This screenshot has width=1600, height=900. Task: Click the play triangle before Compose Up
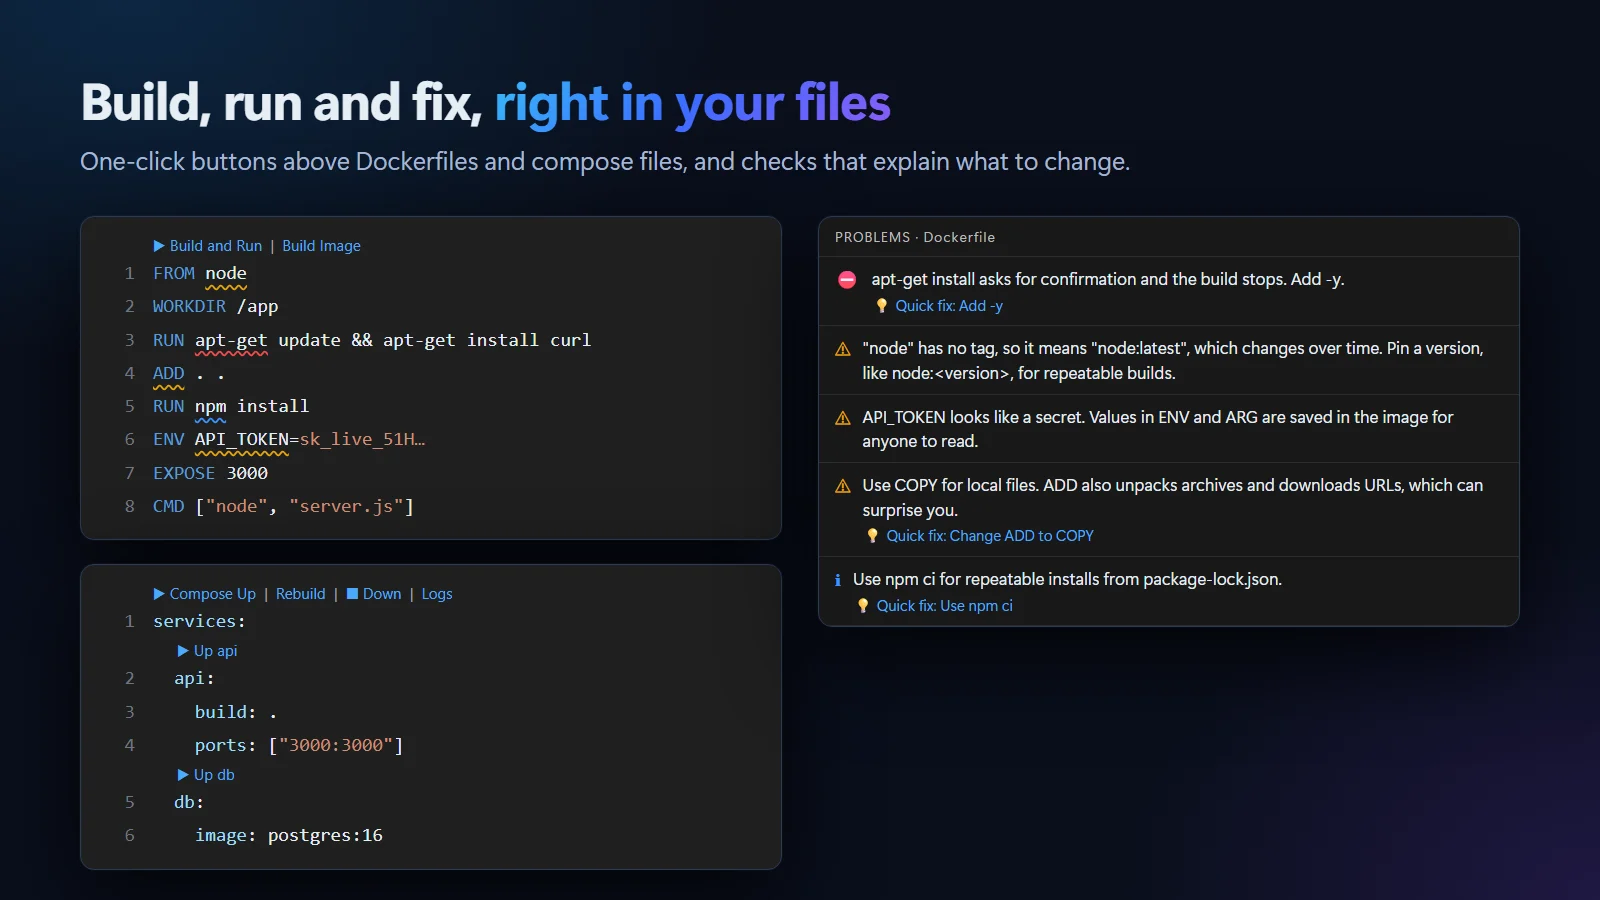pos(159,594)
